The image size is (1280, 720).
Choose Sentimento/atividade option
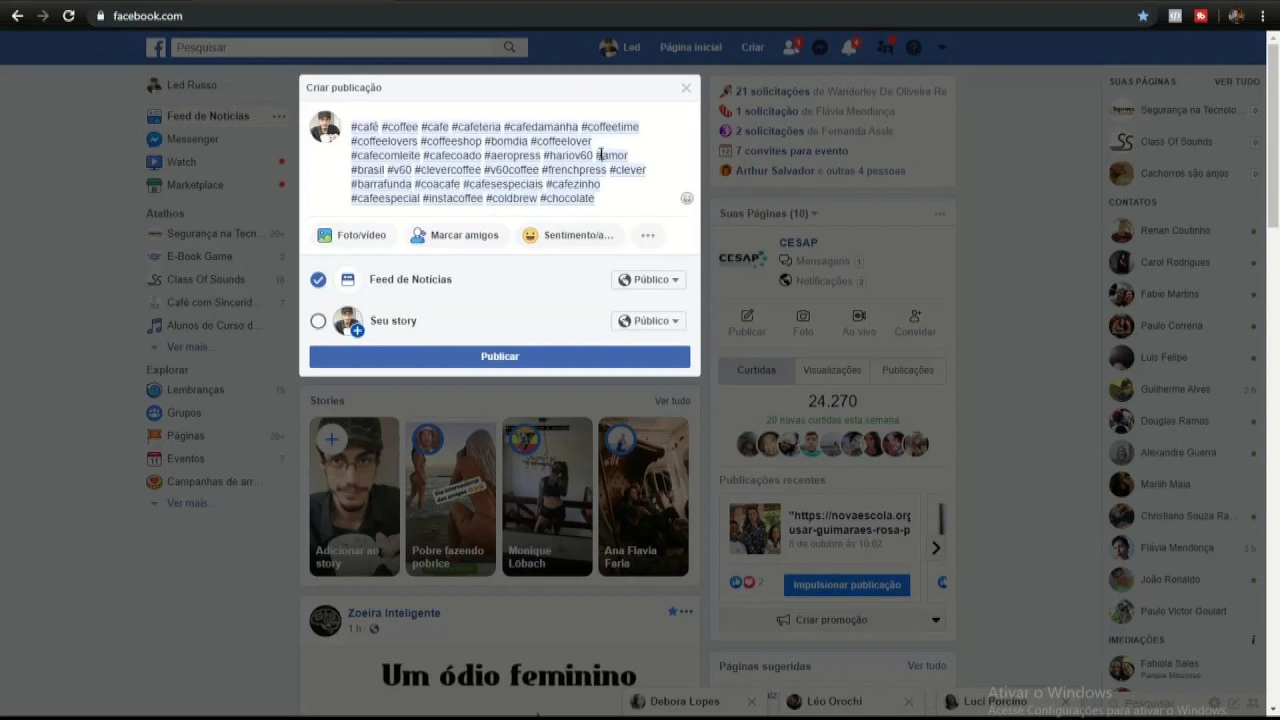tap(568, 235)
